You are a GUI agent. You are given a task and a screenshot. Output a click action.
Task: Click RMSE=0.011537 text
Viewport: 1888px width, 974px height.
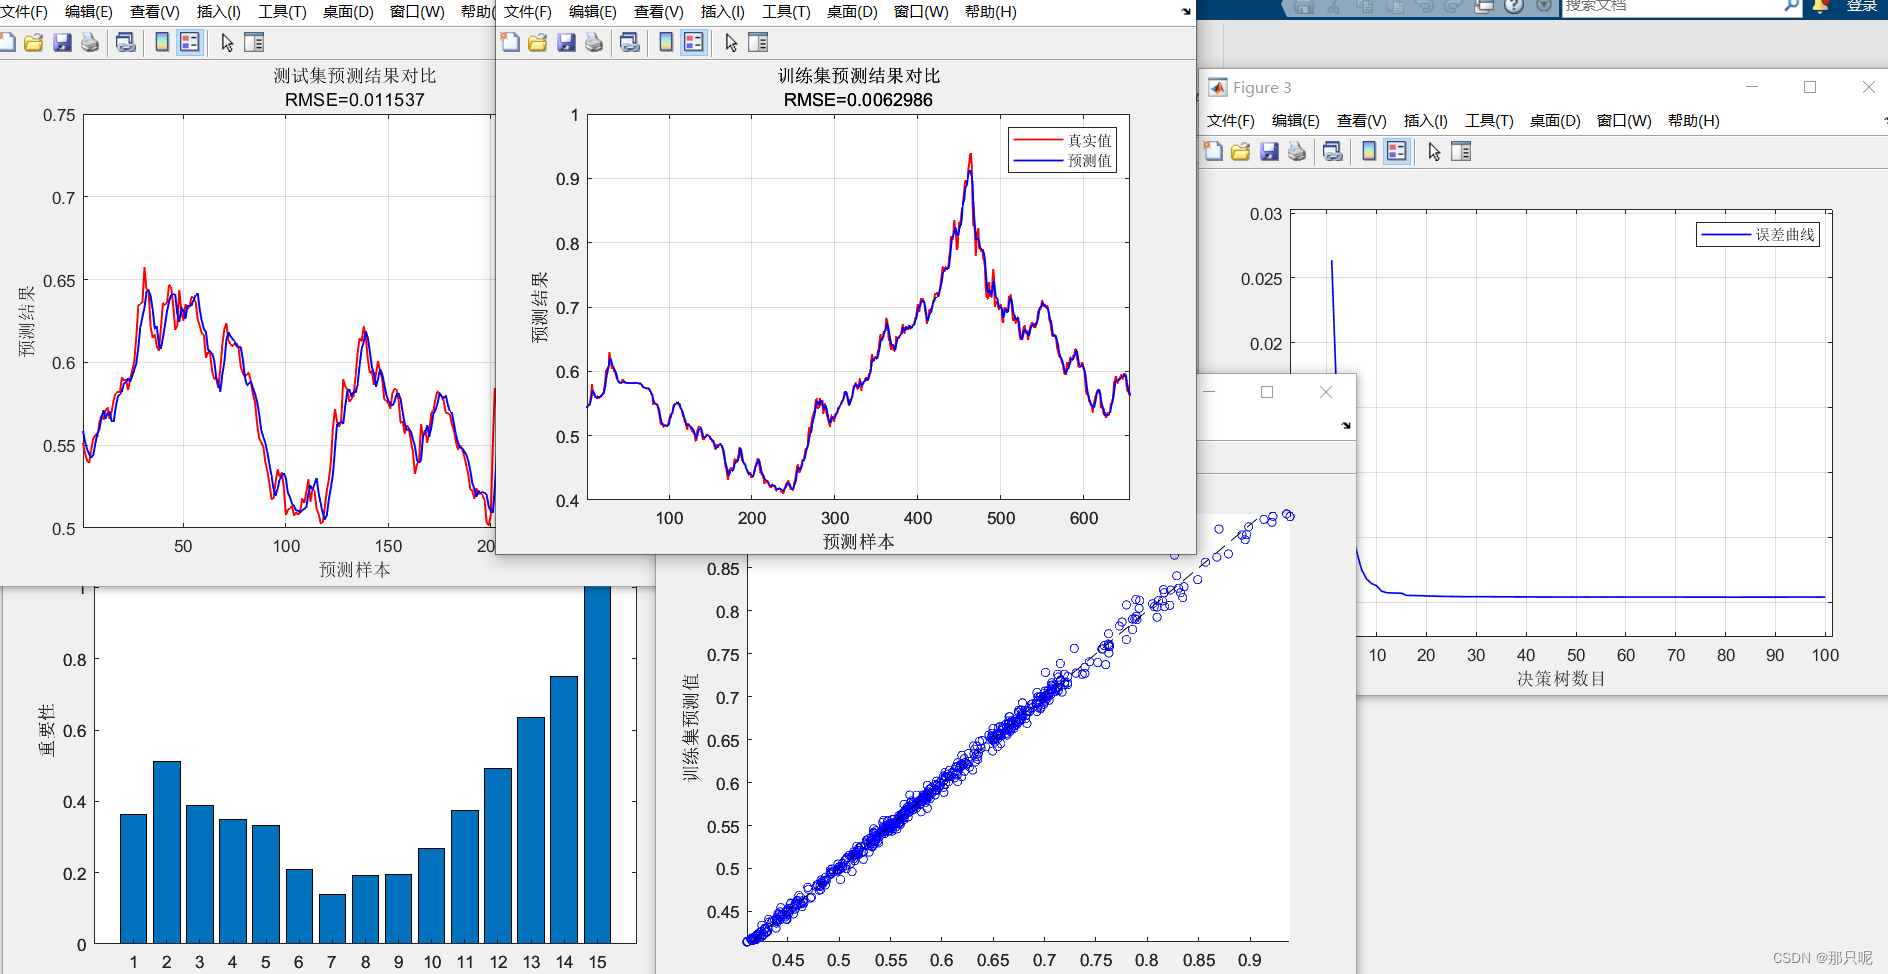coord(355,99)
